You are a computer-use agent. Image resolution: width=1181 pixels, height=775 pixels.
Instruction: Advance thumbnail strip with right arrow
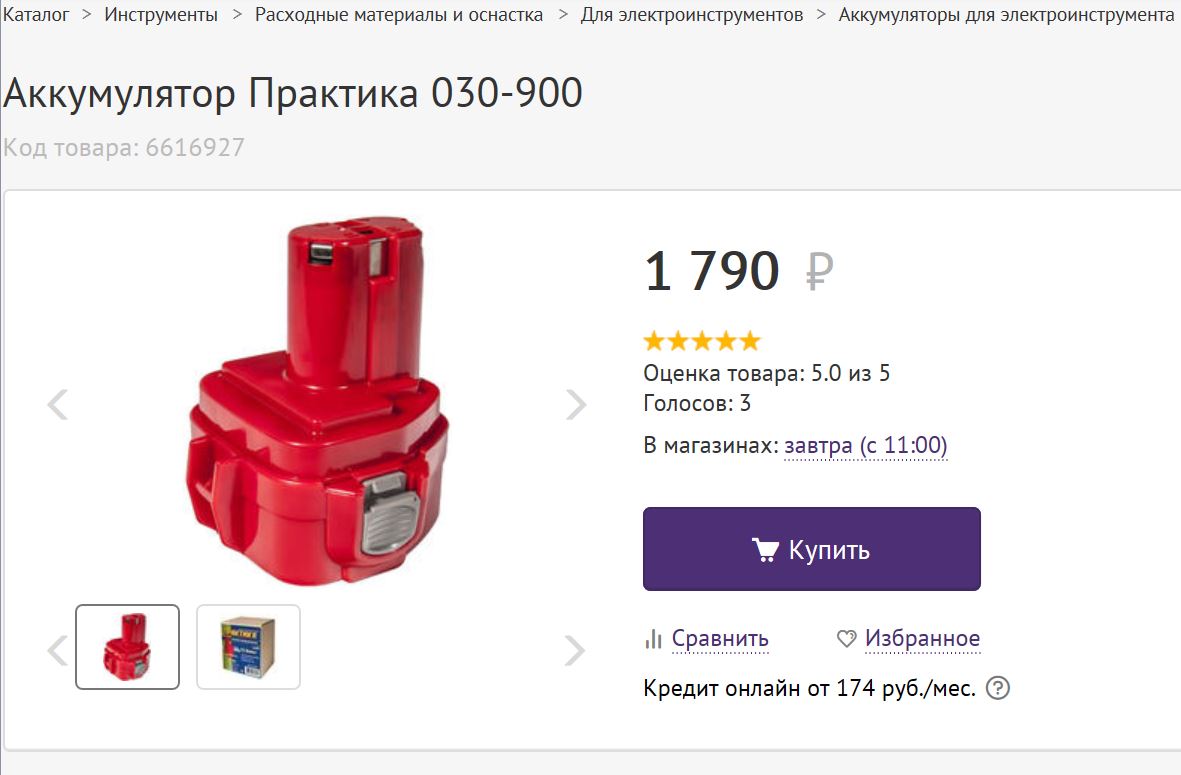click(x=575, y=650)
